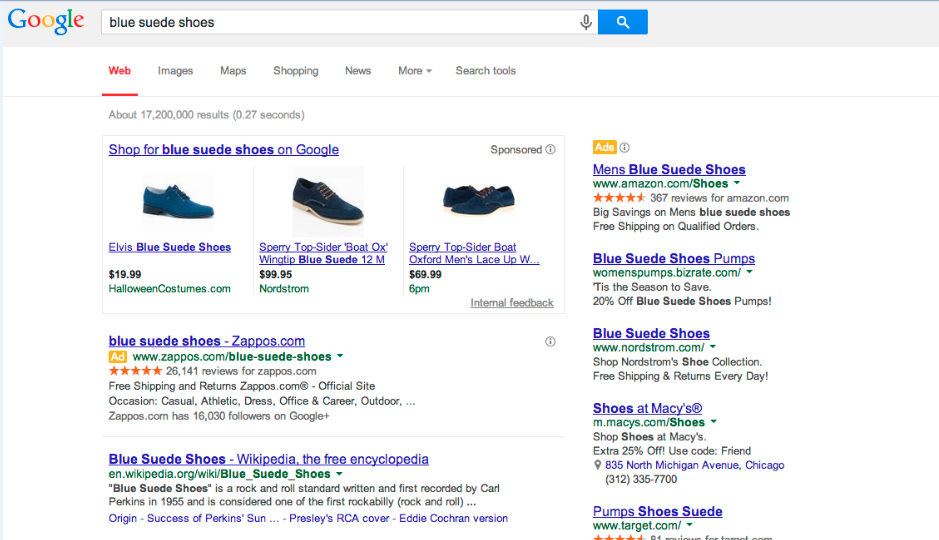Select the Web tab

120,71
